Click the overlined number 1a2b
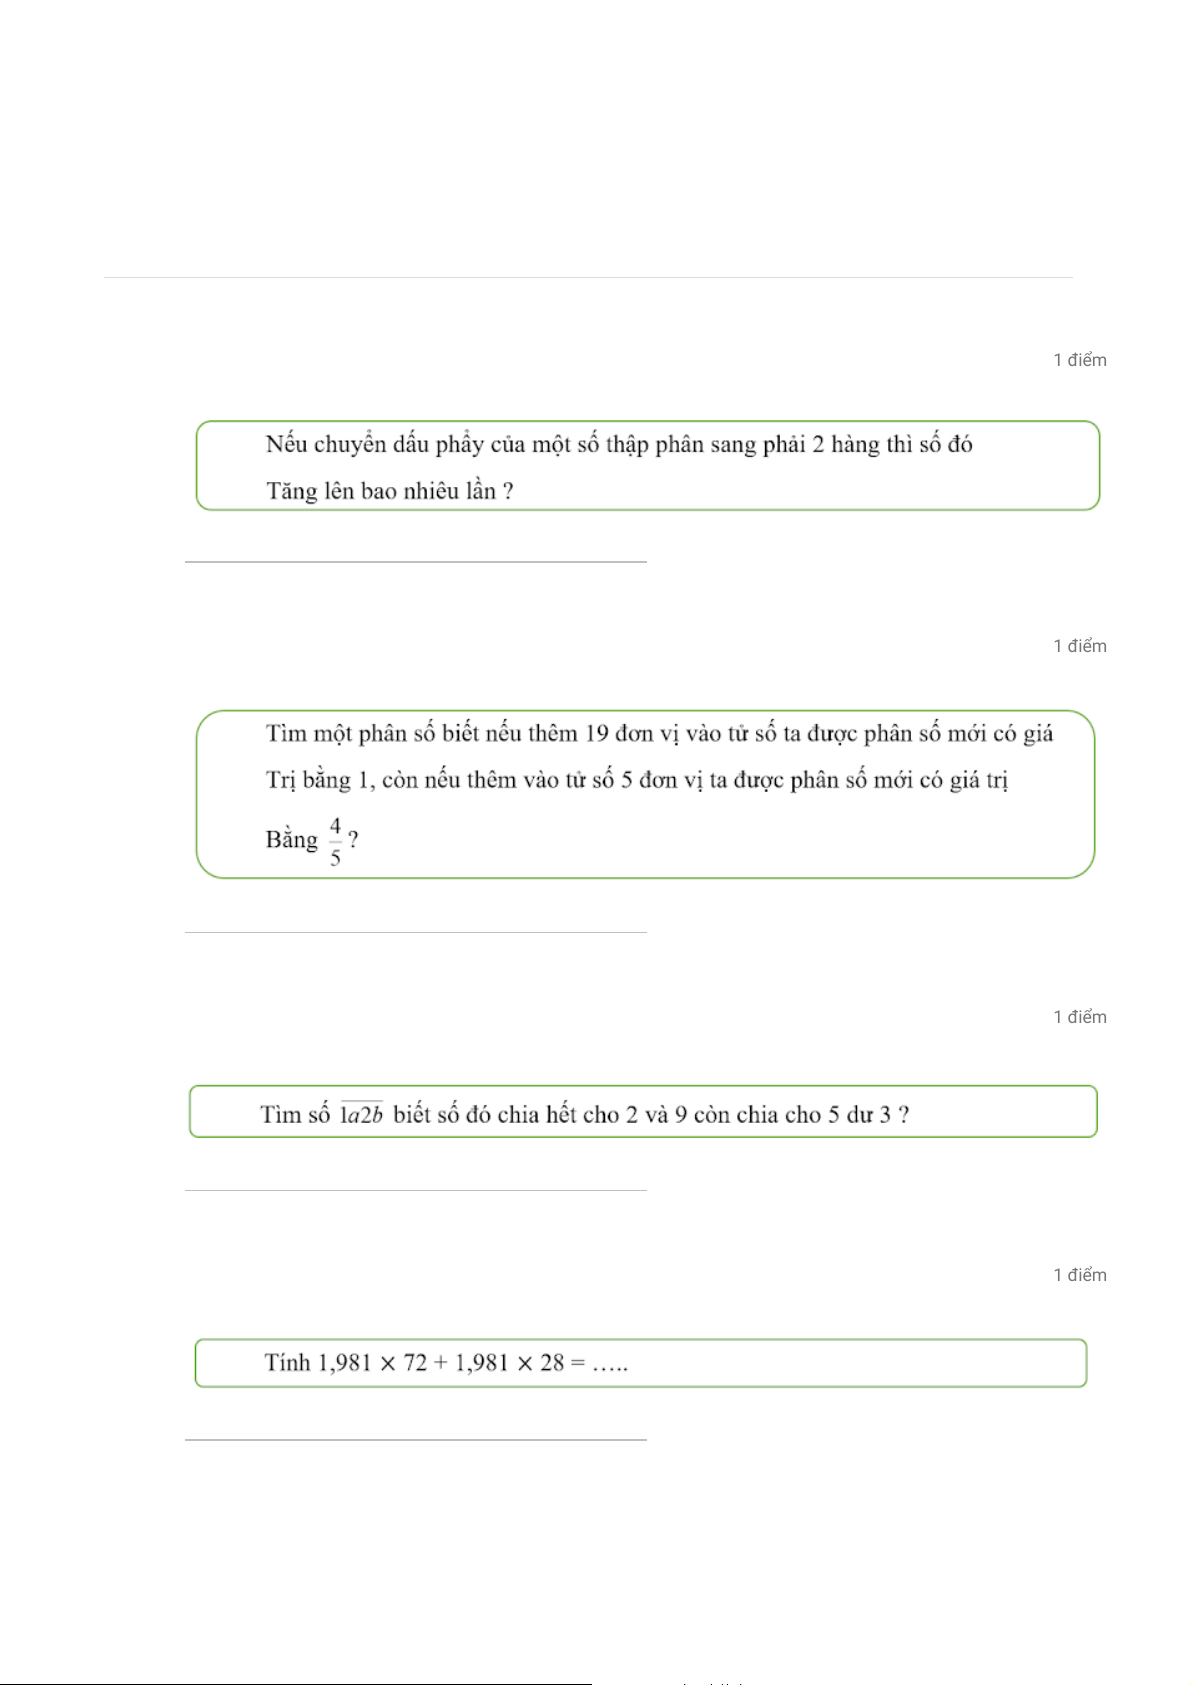The height and width of the screenshot is (1685, 1191). click(x=362, y=1114)
